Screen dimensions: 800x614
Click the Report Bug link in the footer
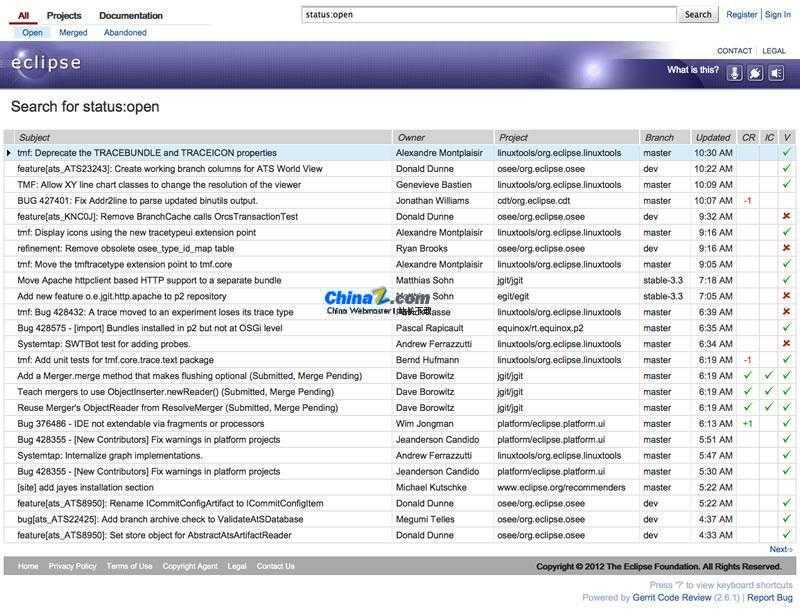[x=770, y=598]
